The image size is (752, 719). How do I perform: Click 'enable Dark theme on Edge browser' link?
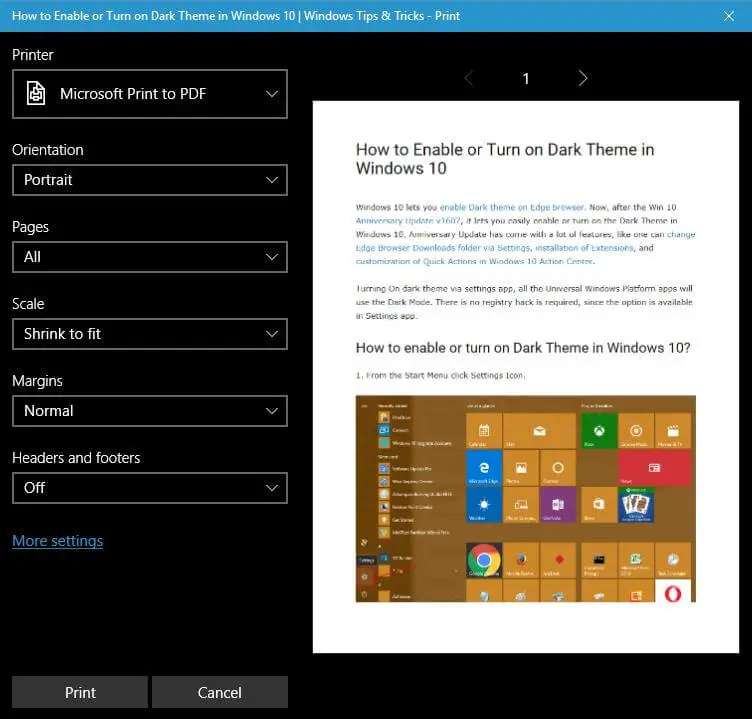[512, 207]
